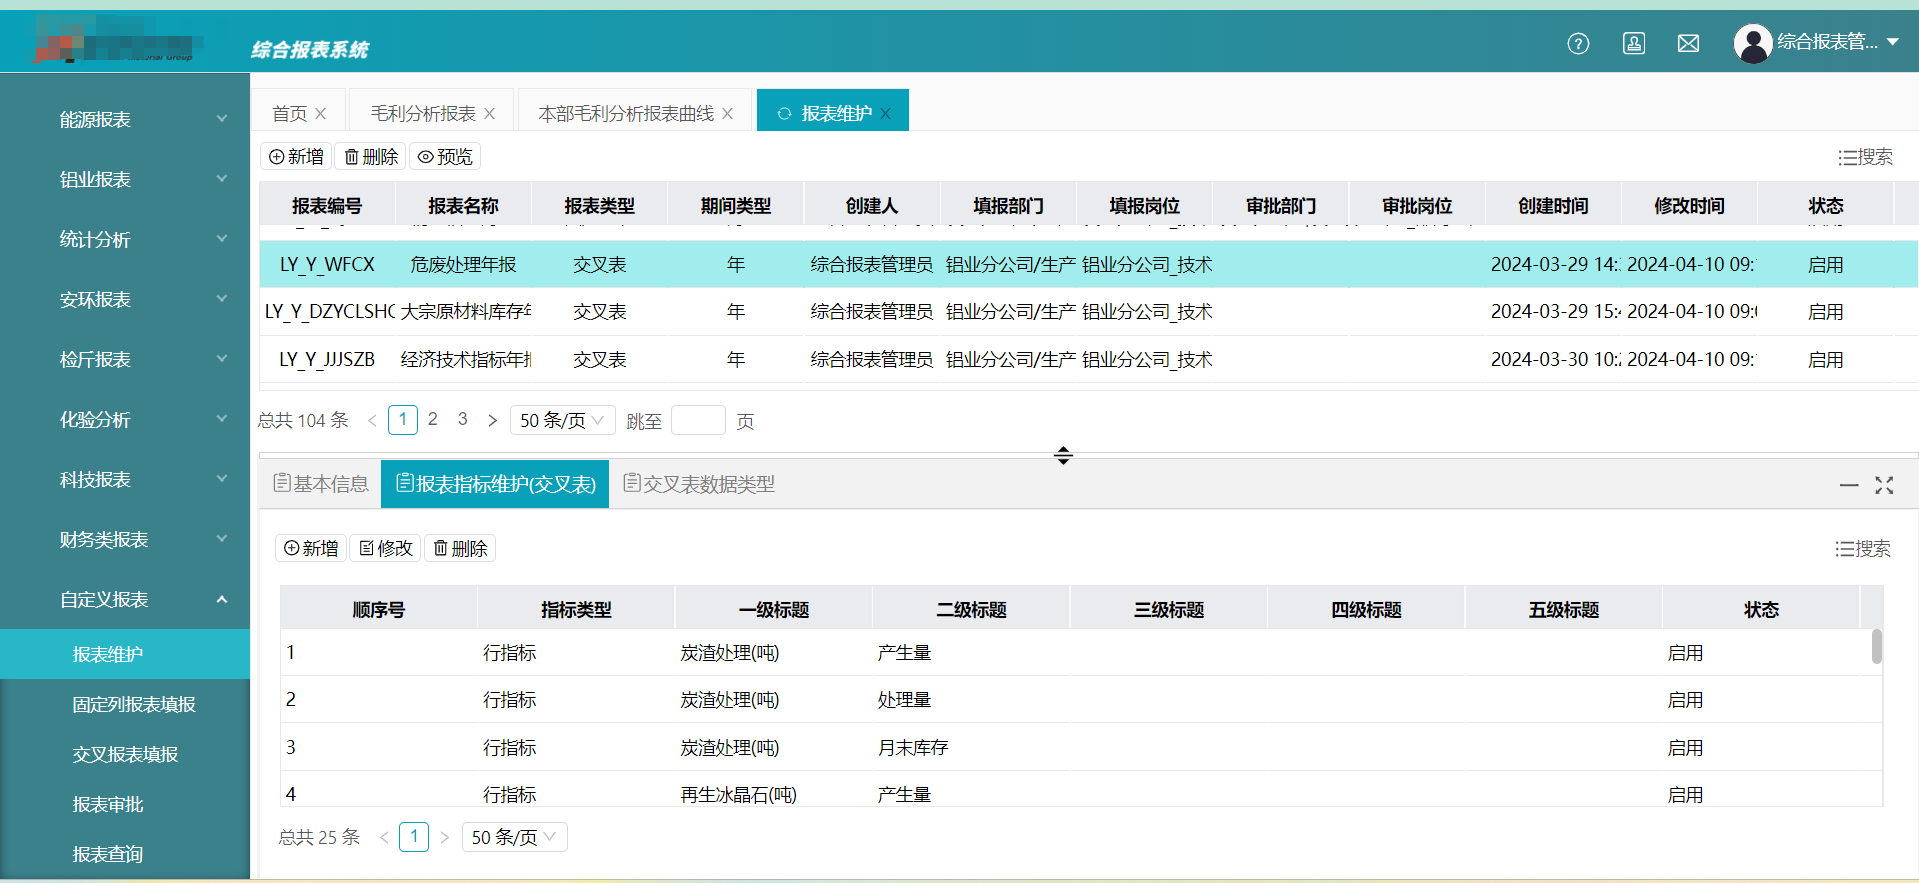Expand the 能源报表 menu
The height and width of the screenshot is (883, 1919).
[x=125, y=120]
